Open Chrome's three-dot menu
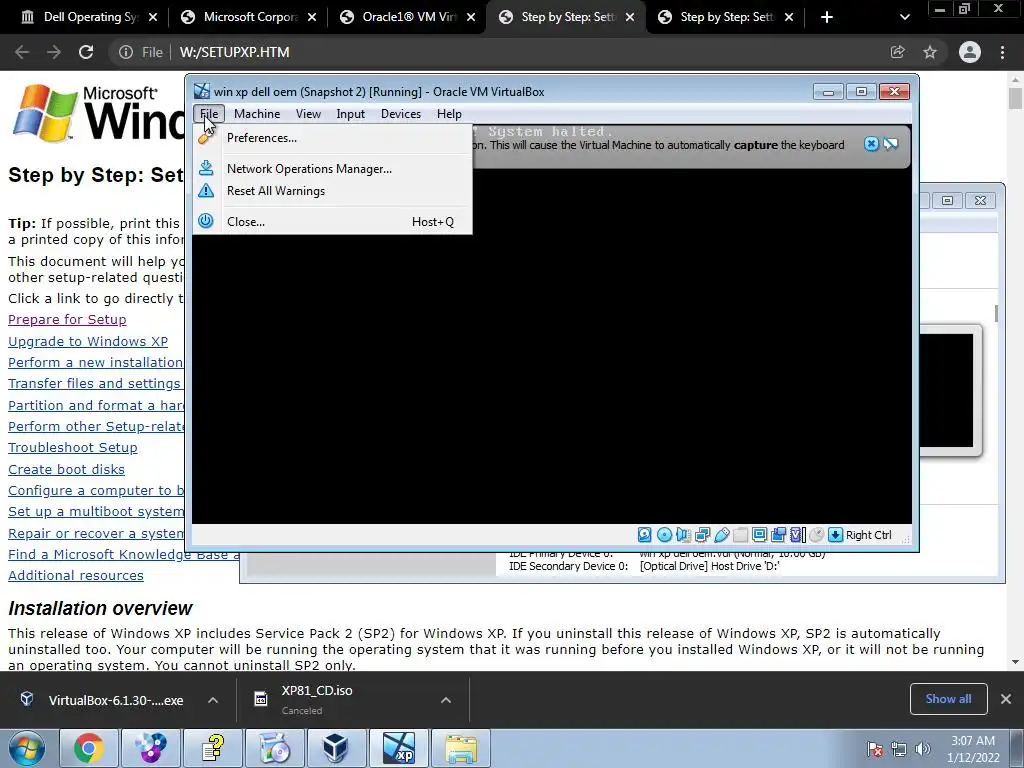The image size is (1024, 768). (1002, 52)
